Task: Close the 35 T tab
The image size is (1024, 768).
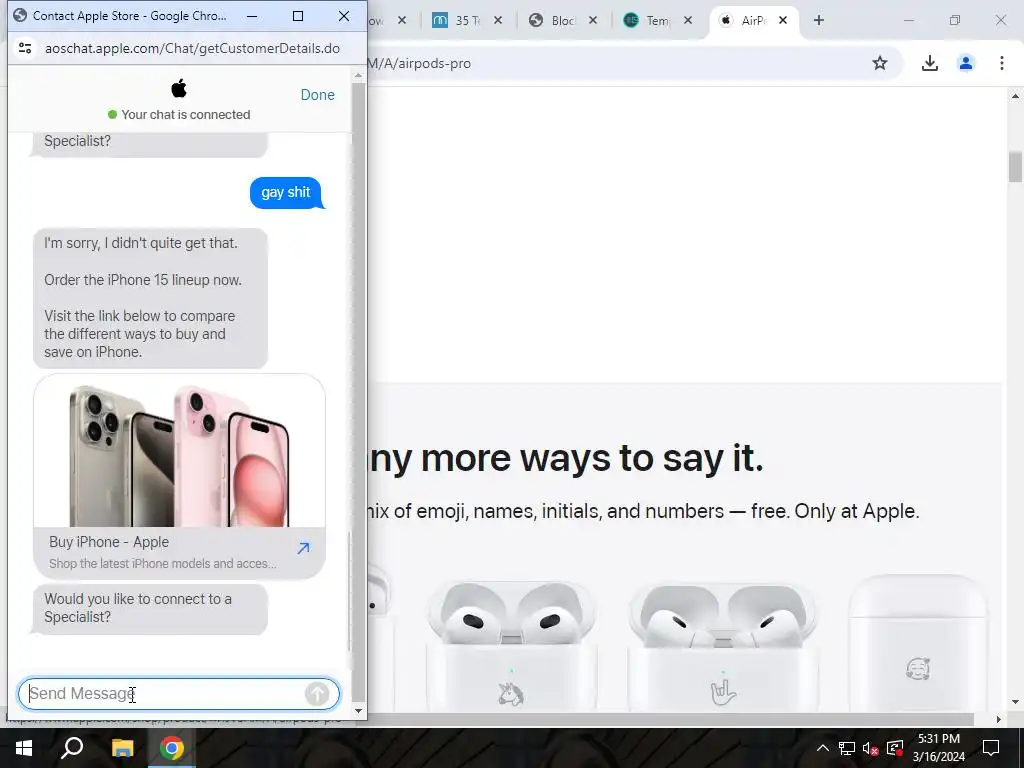Action: pos(498,20)
